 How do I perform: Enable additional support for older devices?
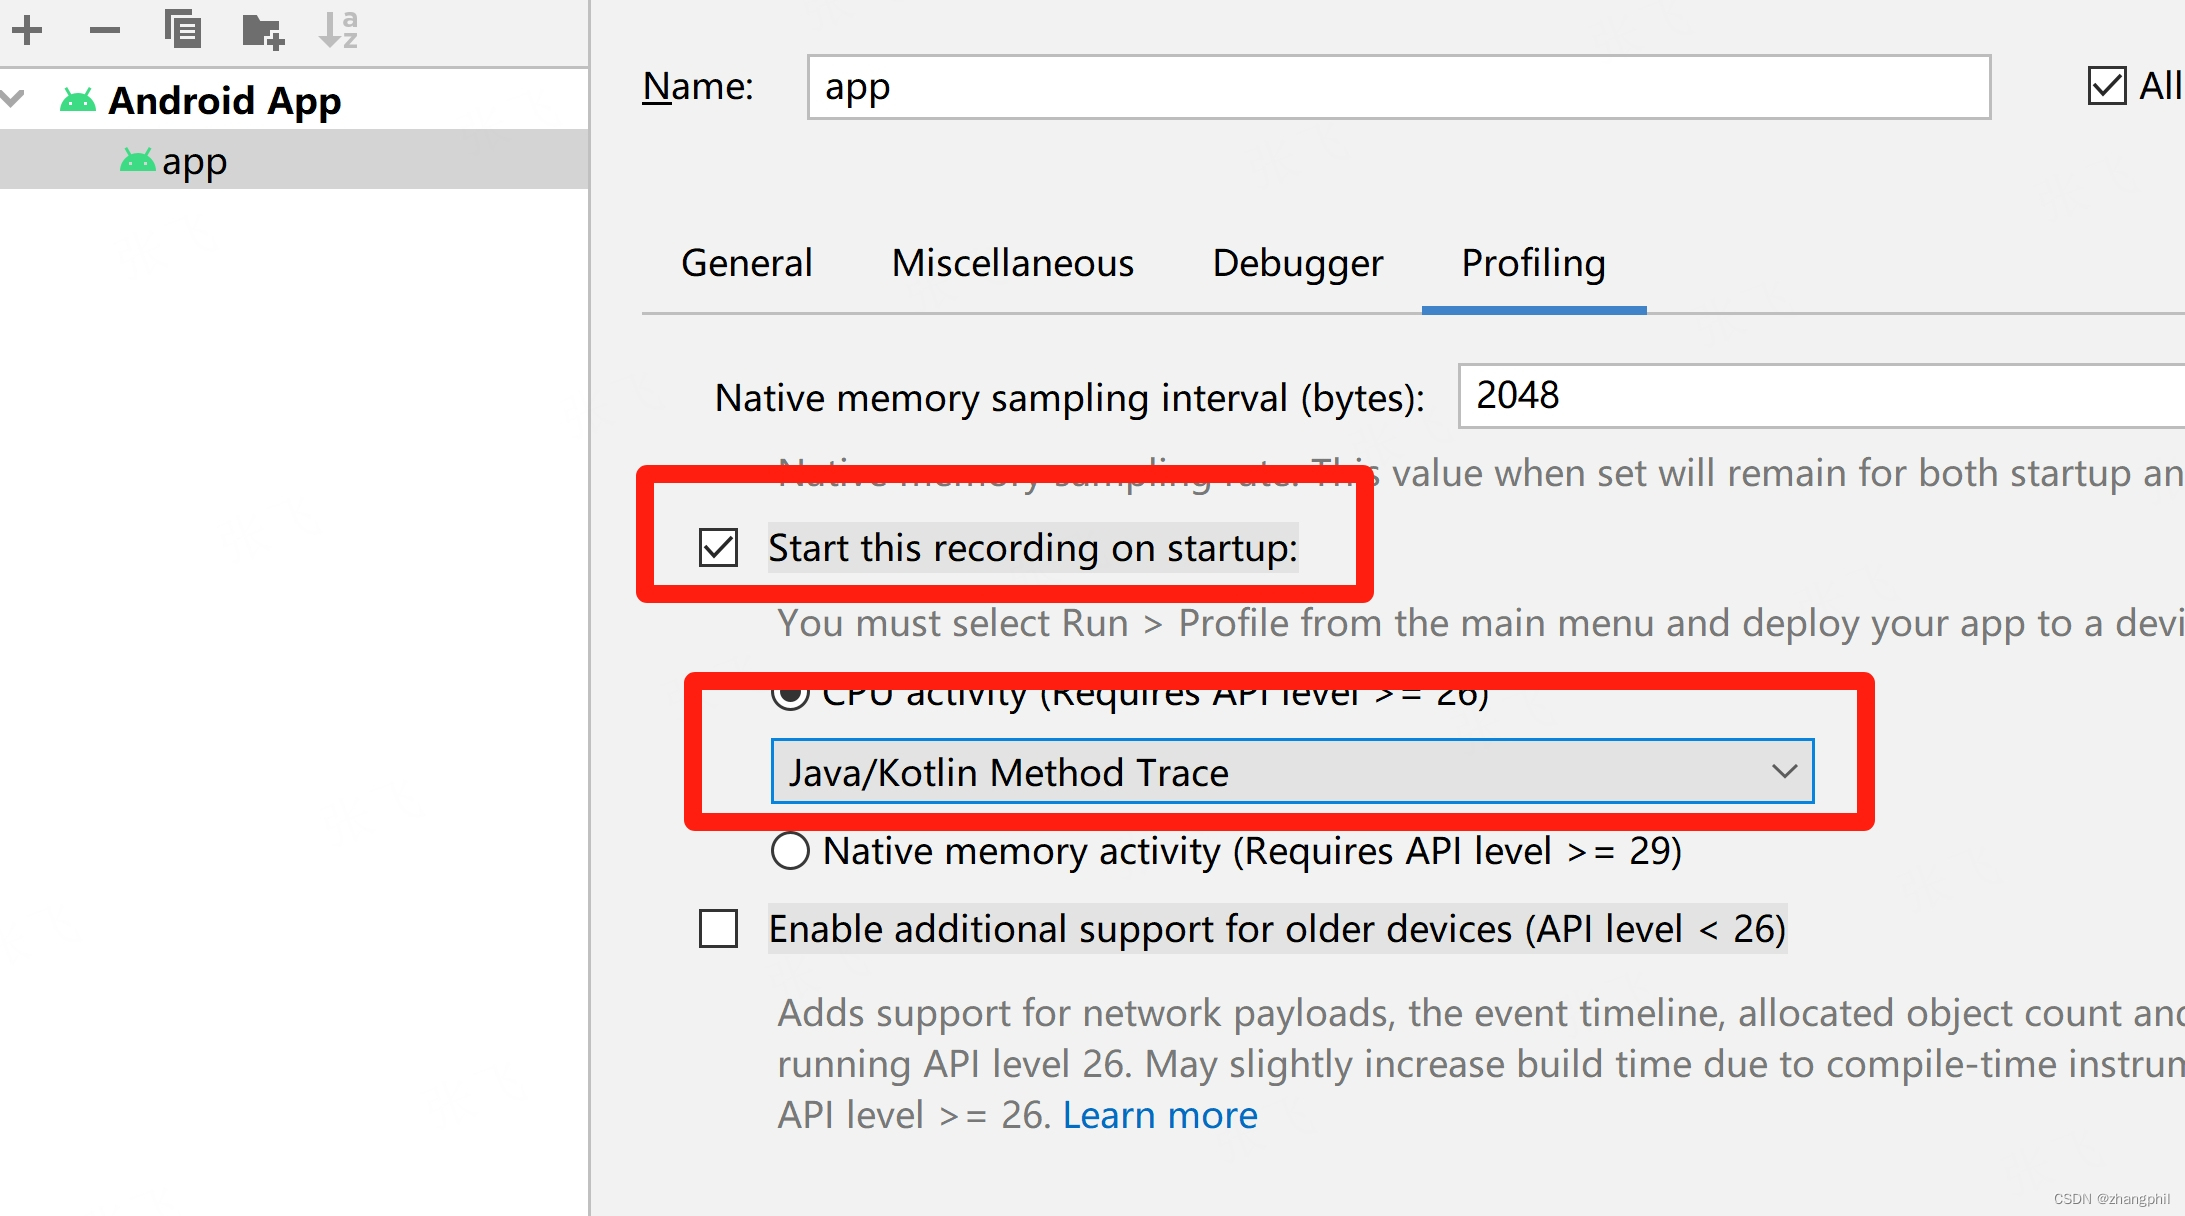717,929
